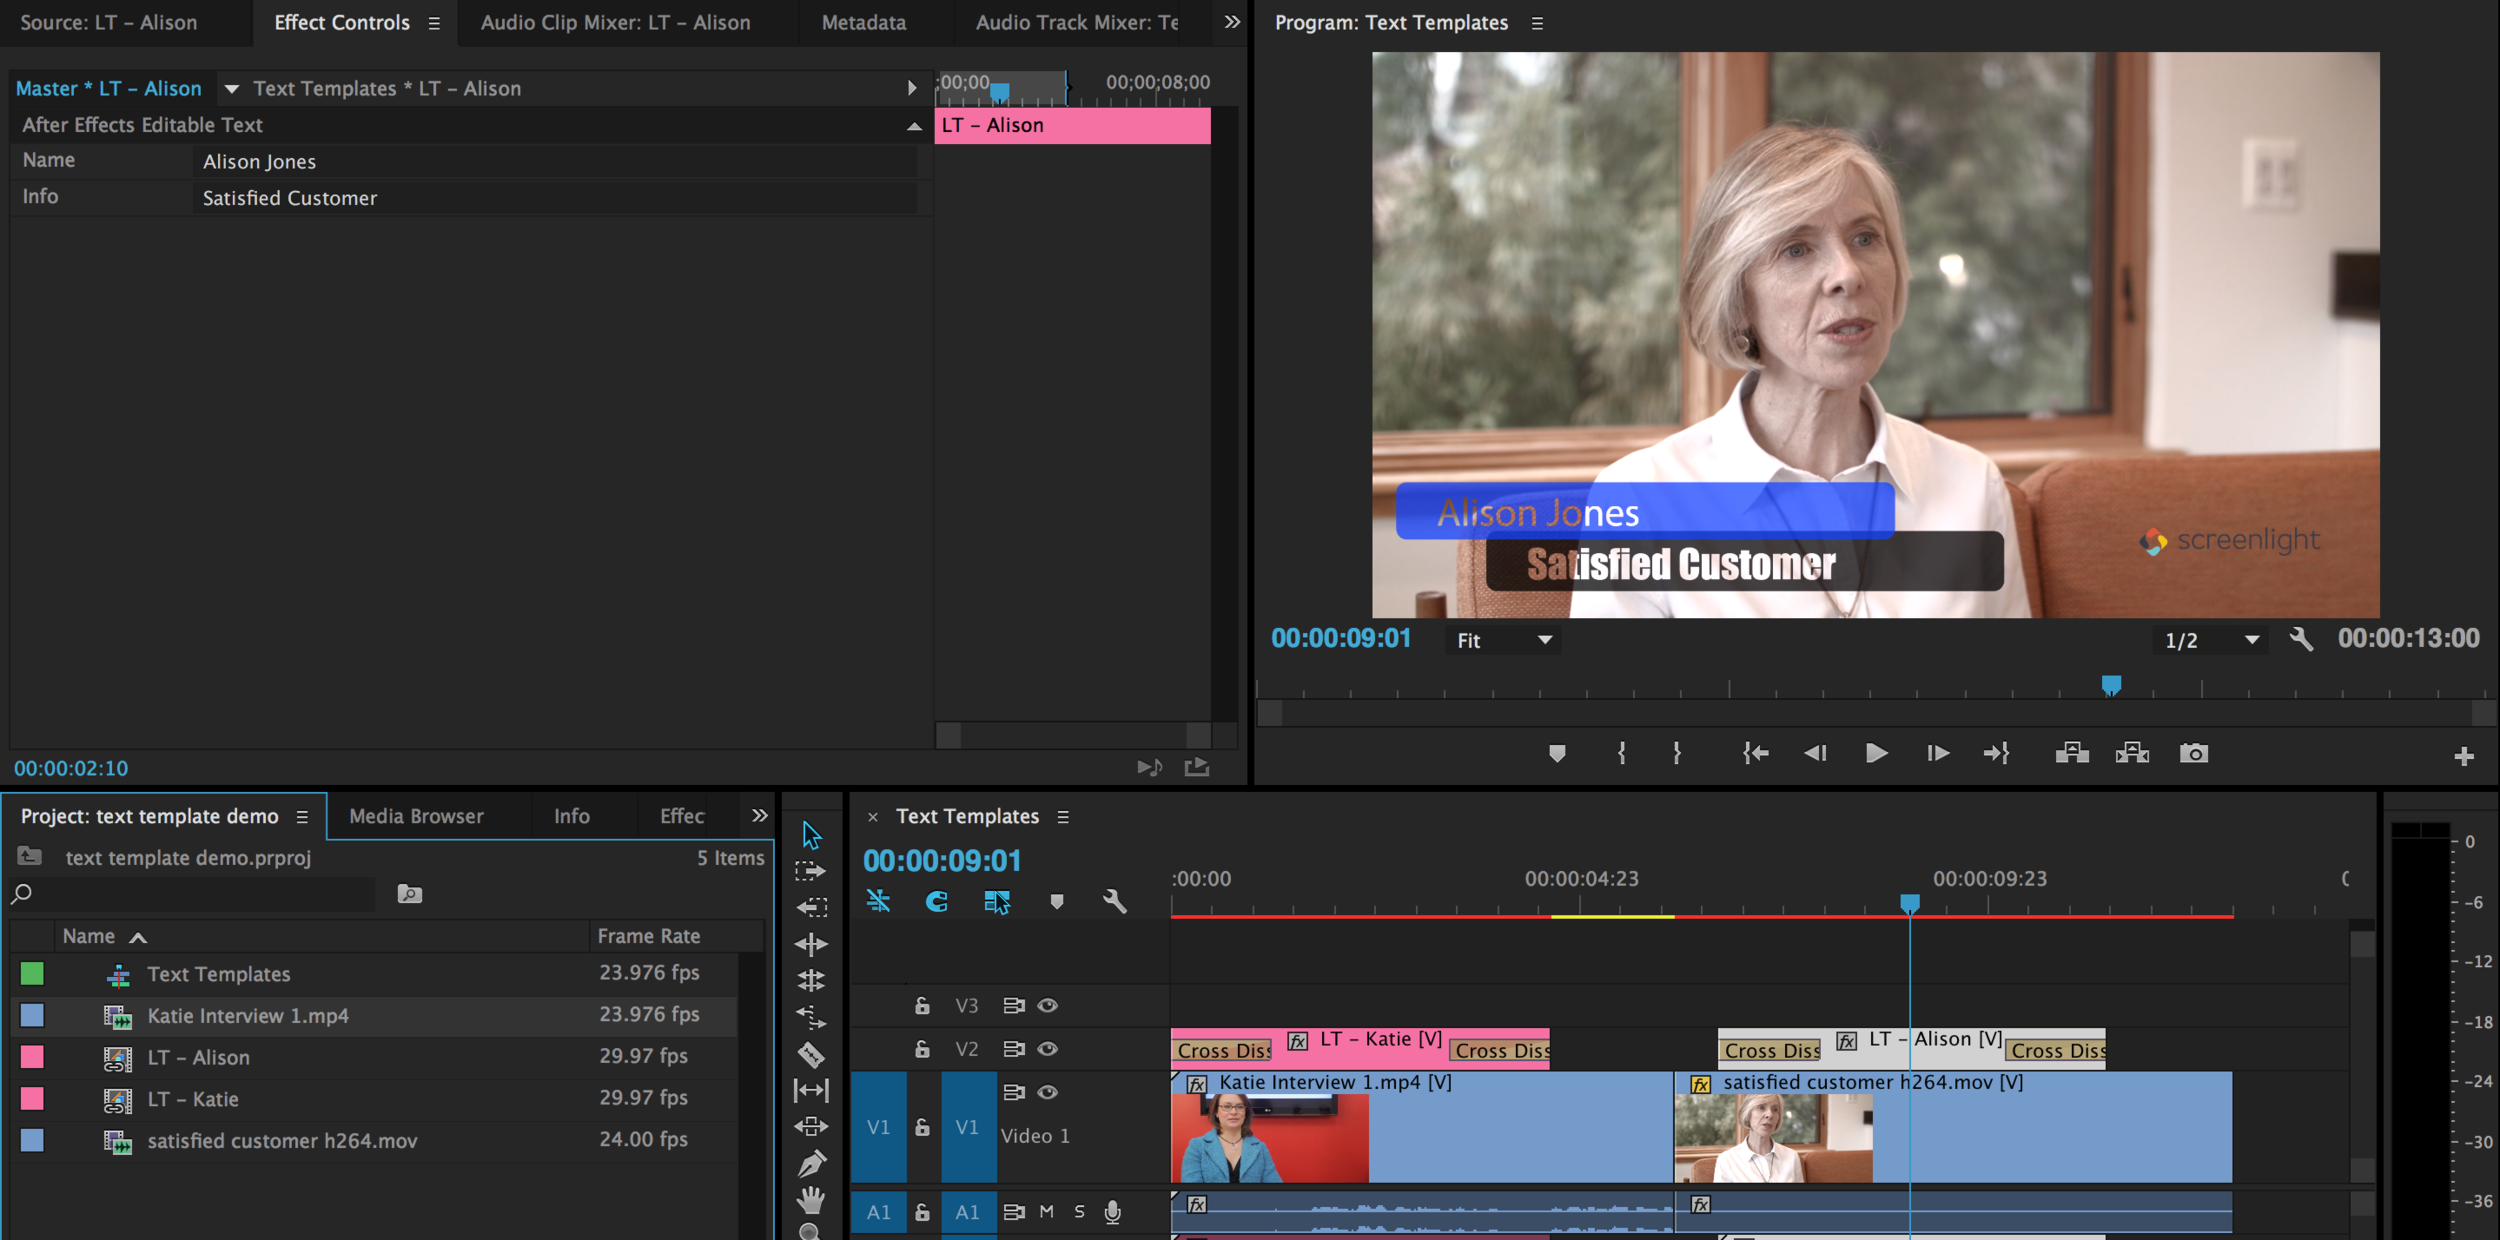Expand the Master LT-Alison dropdown
2500x1240 pixels.
[231, 88]
